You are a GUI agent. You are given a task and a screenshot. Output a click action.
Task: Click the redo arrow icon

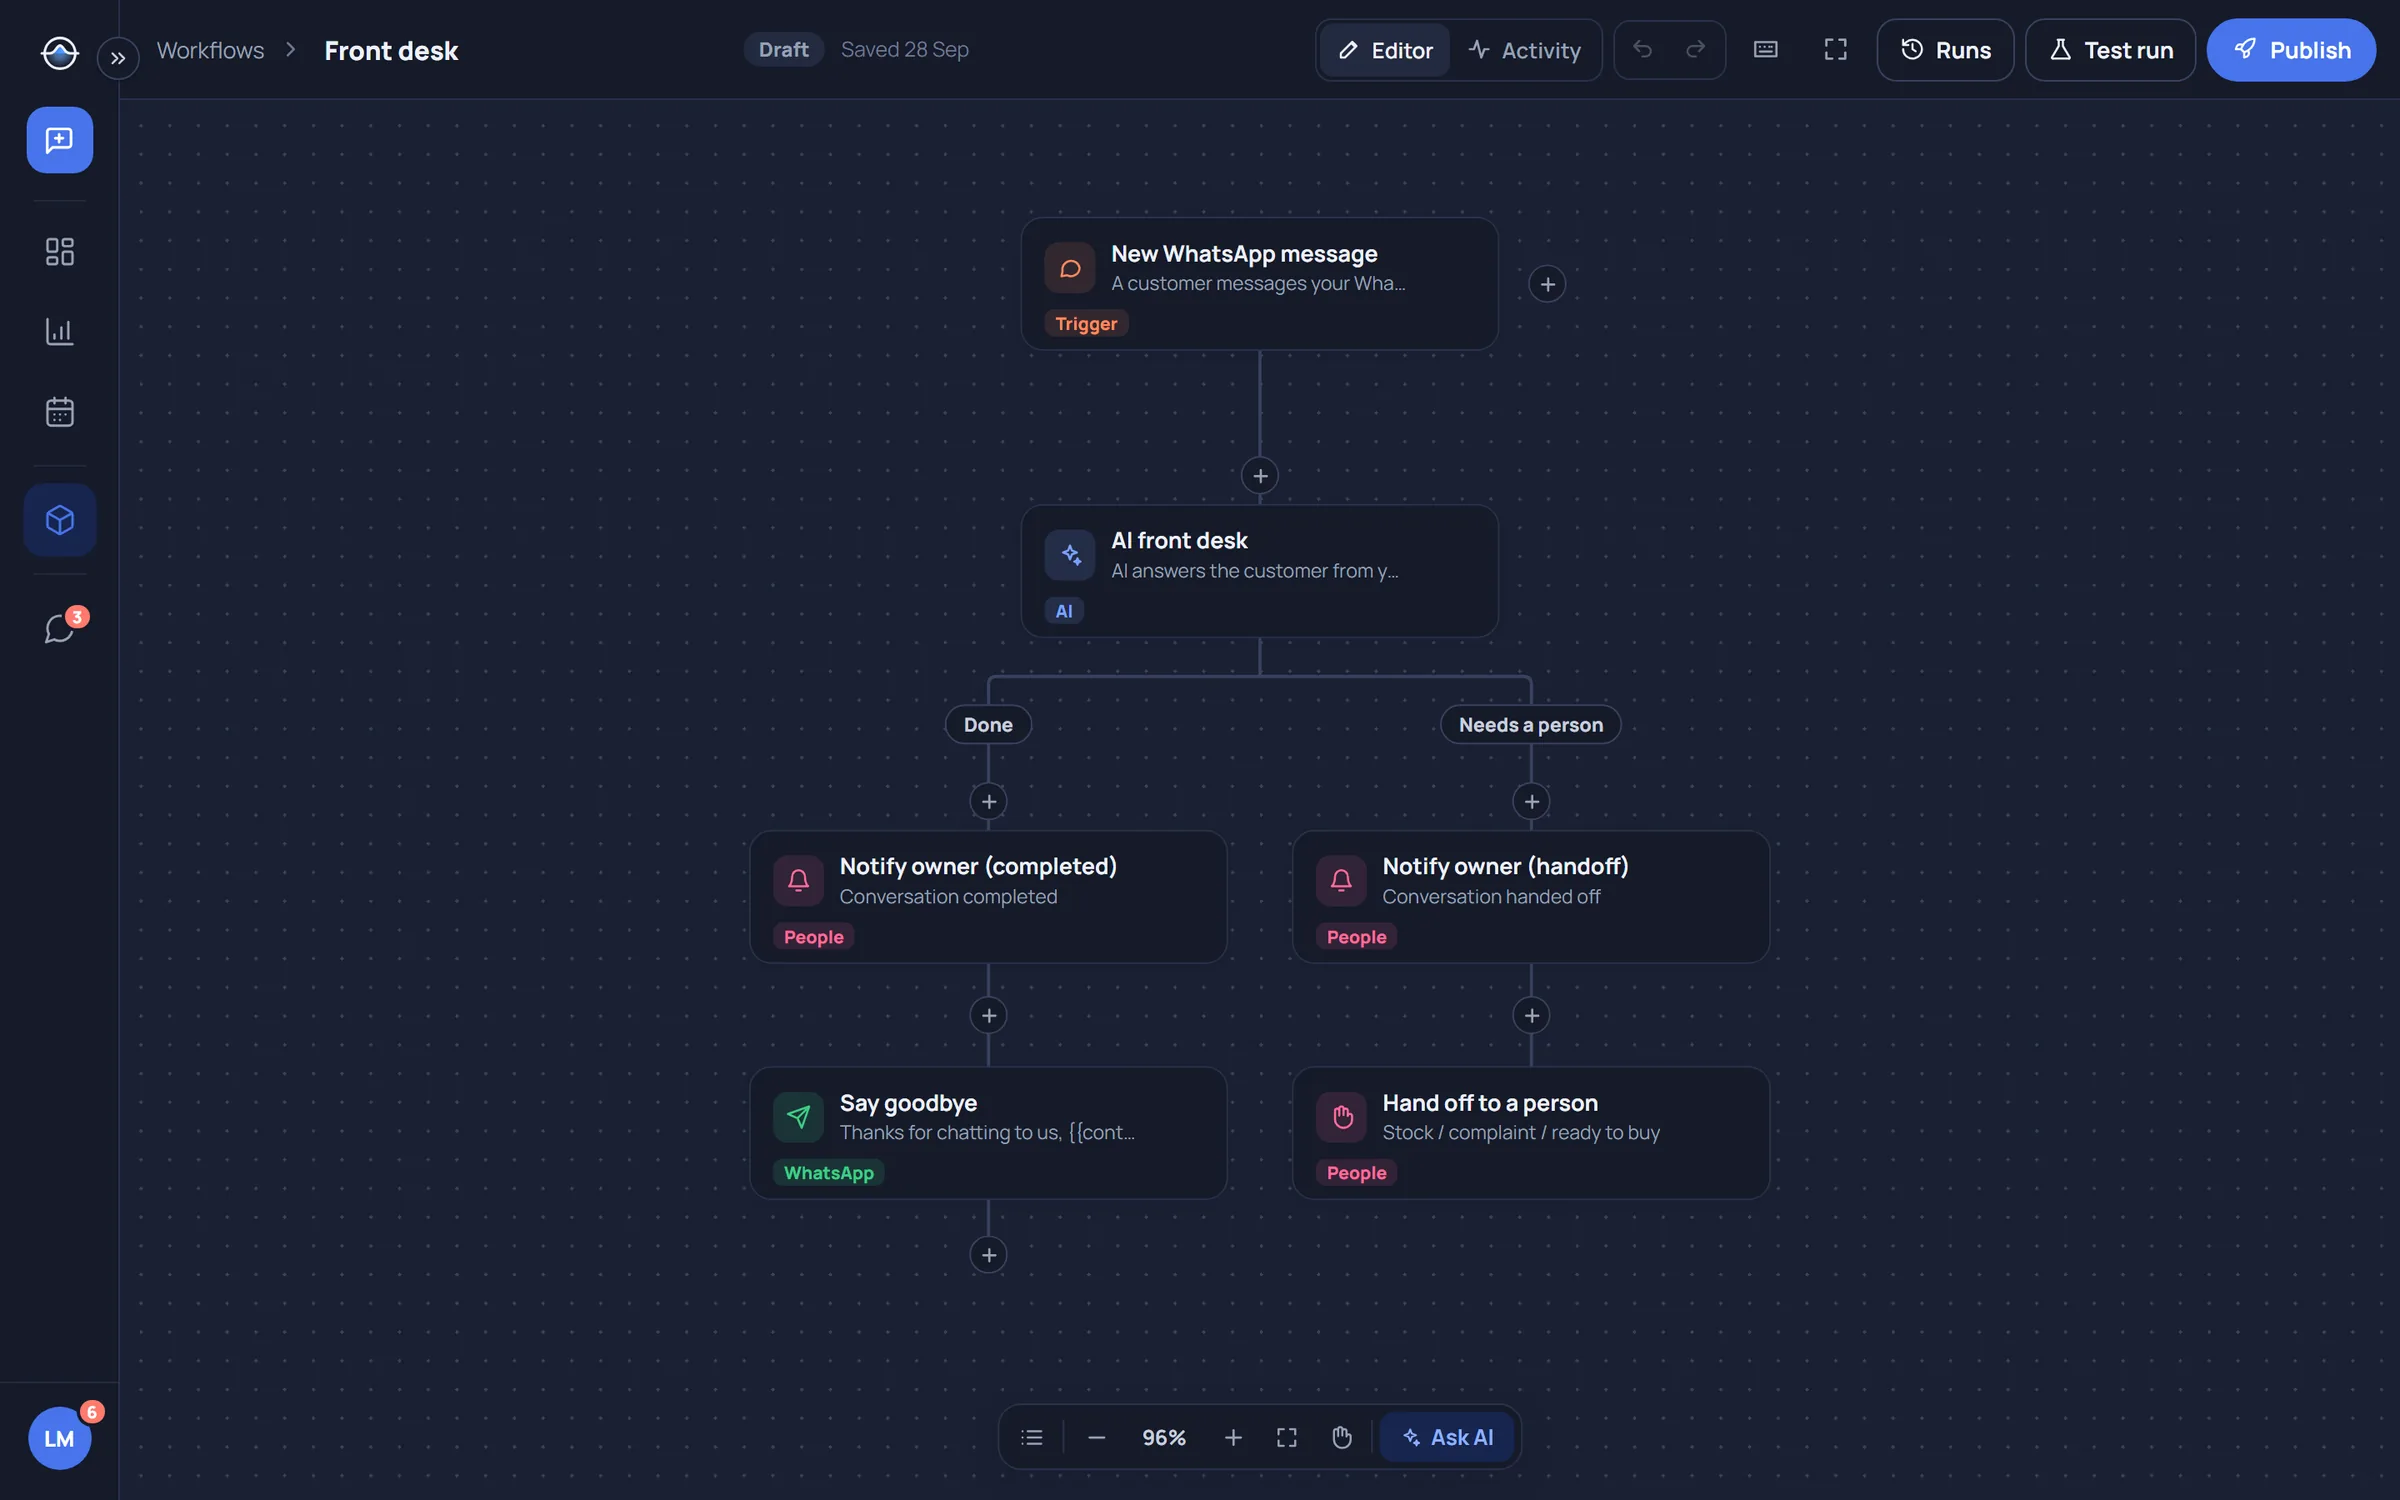pos(1696,49)
